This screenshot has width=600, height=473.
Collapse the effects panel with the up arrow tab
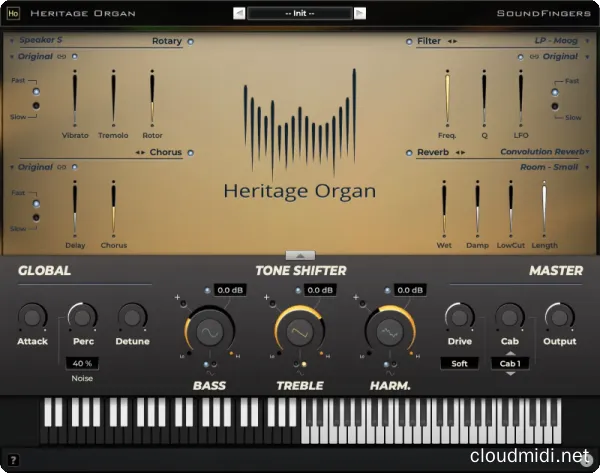click(300, 255)
